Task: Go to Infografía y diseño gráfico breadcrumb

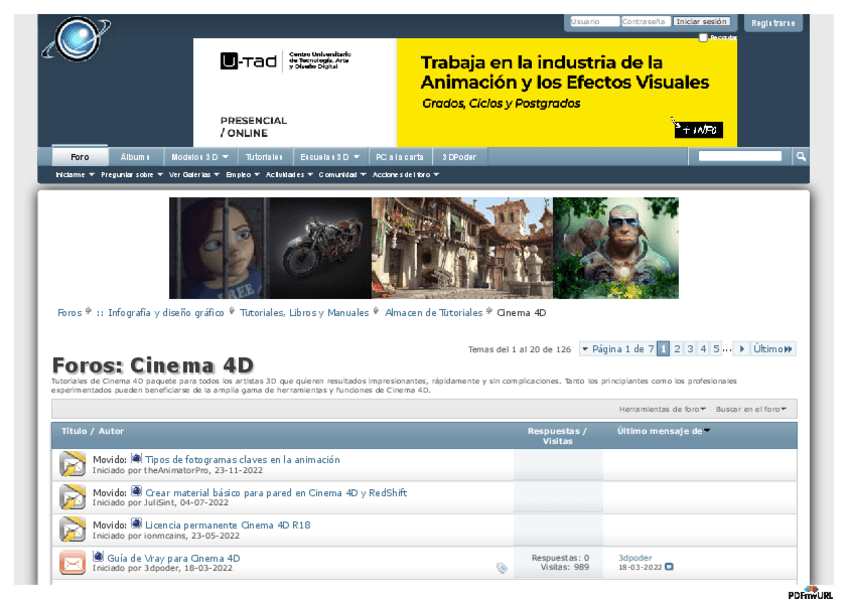Action: click(x=166, y=312)
